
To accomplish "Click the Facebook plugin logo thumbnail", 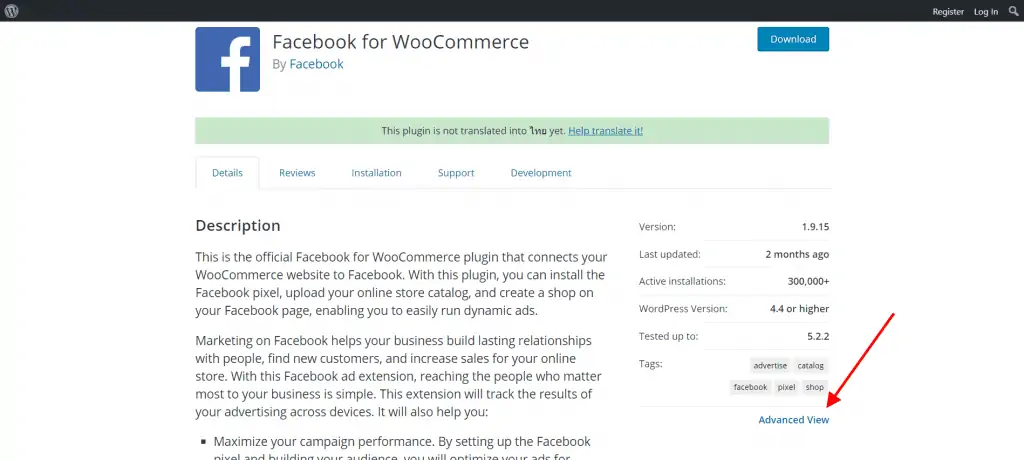I will pos(227,59).
